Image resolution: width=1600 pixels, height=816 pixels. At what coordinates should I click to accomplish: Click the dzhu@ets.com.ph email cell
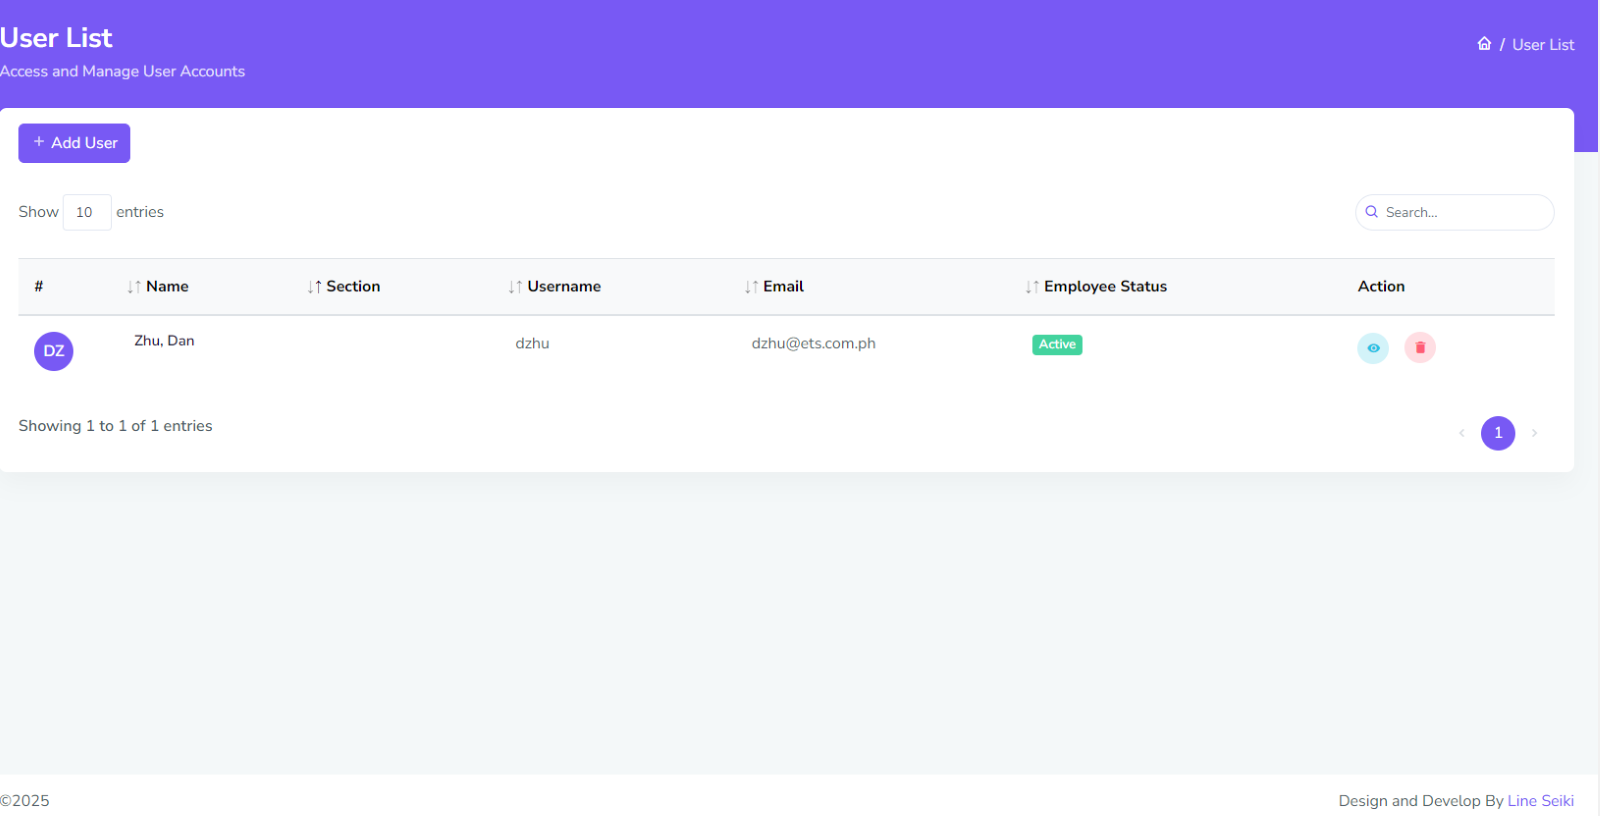pos(813,343)
